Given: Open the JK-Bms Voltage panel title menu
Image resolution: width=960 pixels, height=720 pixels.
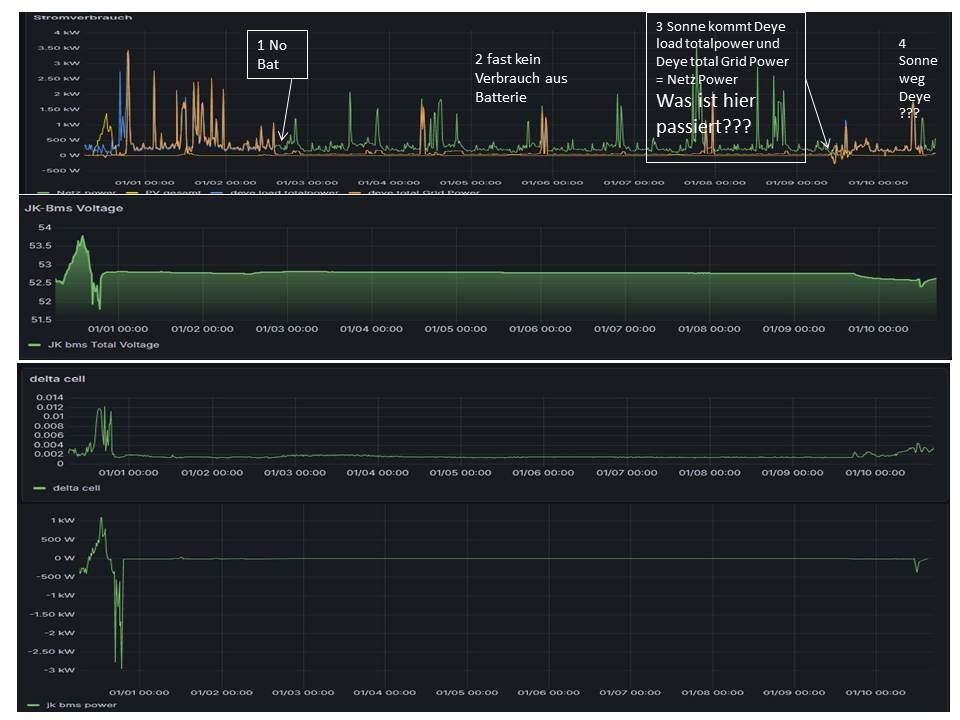Looking at the screenshot, I should (x=73, y=208).
